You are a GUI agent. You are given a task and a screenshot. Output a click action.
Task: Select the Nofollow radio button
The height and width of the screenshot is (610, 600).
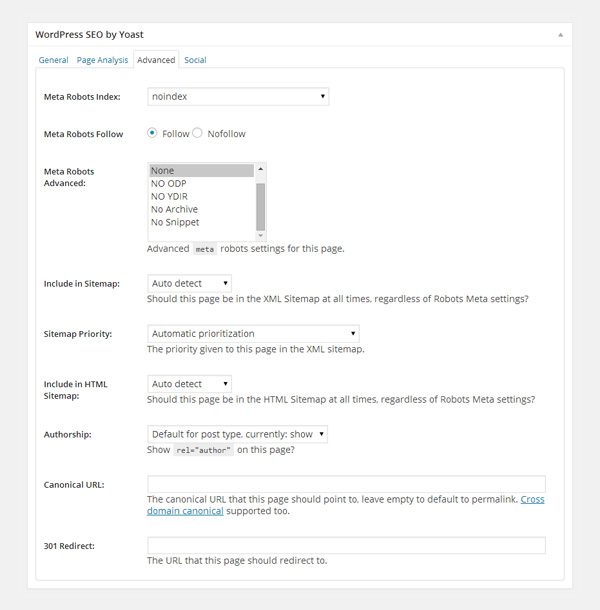click(x=197, y=133)
